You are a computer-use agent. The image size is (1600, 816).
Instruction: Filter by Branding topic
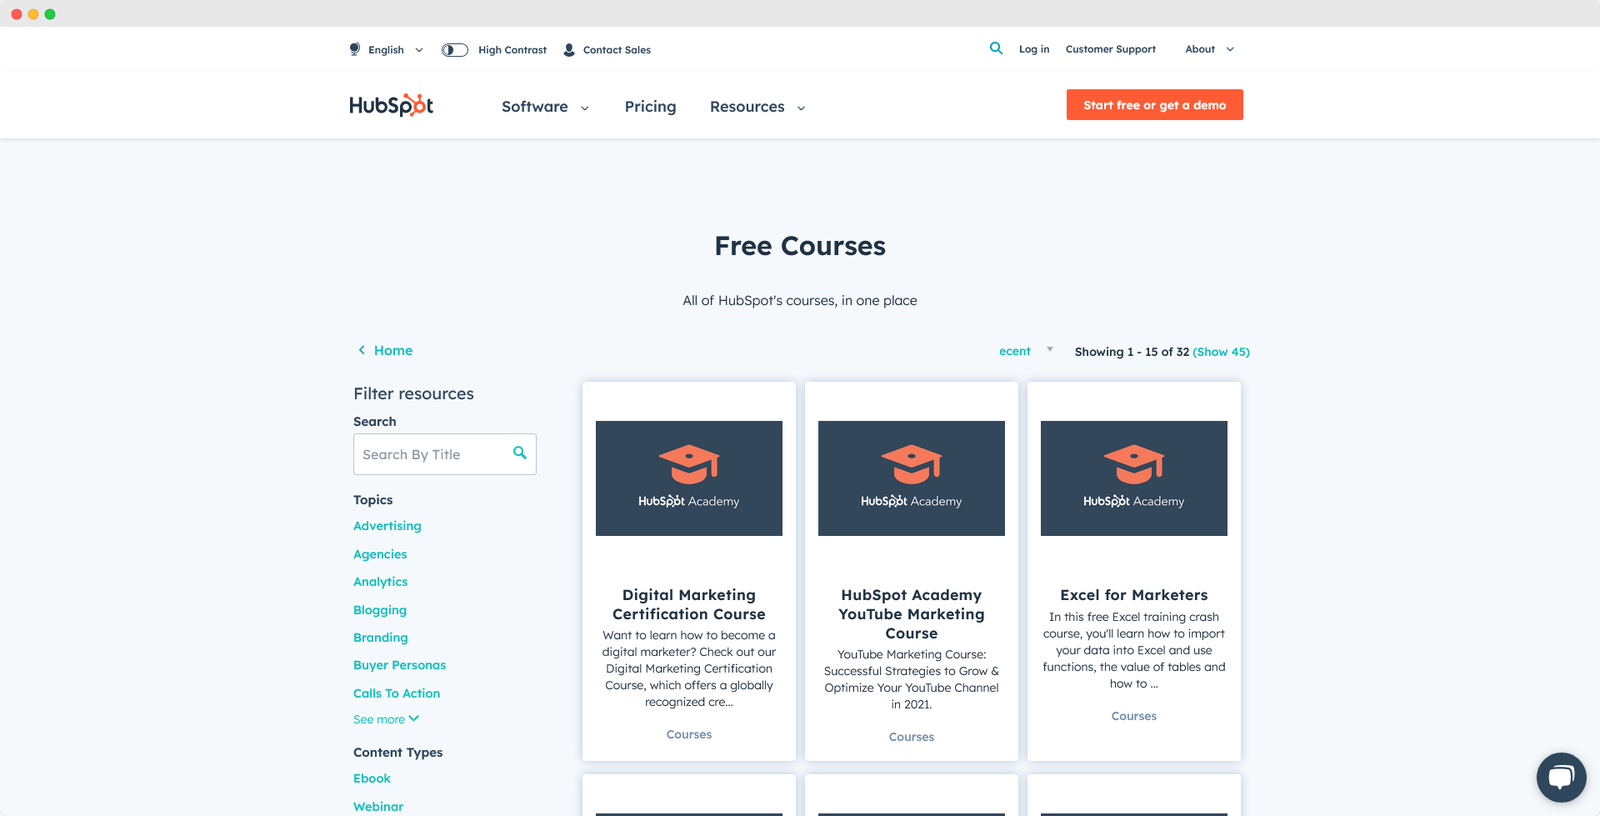[x=380, y=638]
